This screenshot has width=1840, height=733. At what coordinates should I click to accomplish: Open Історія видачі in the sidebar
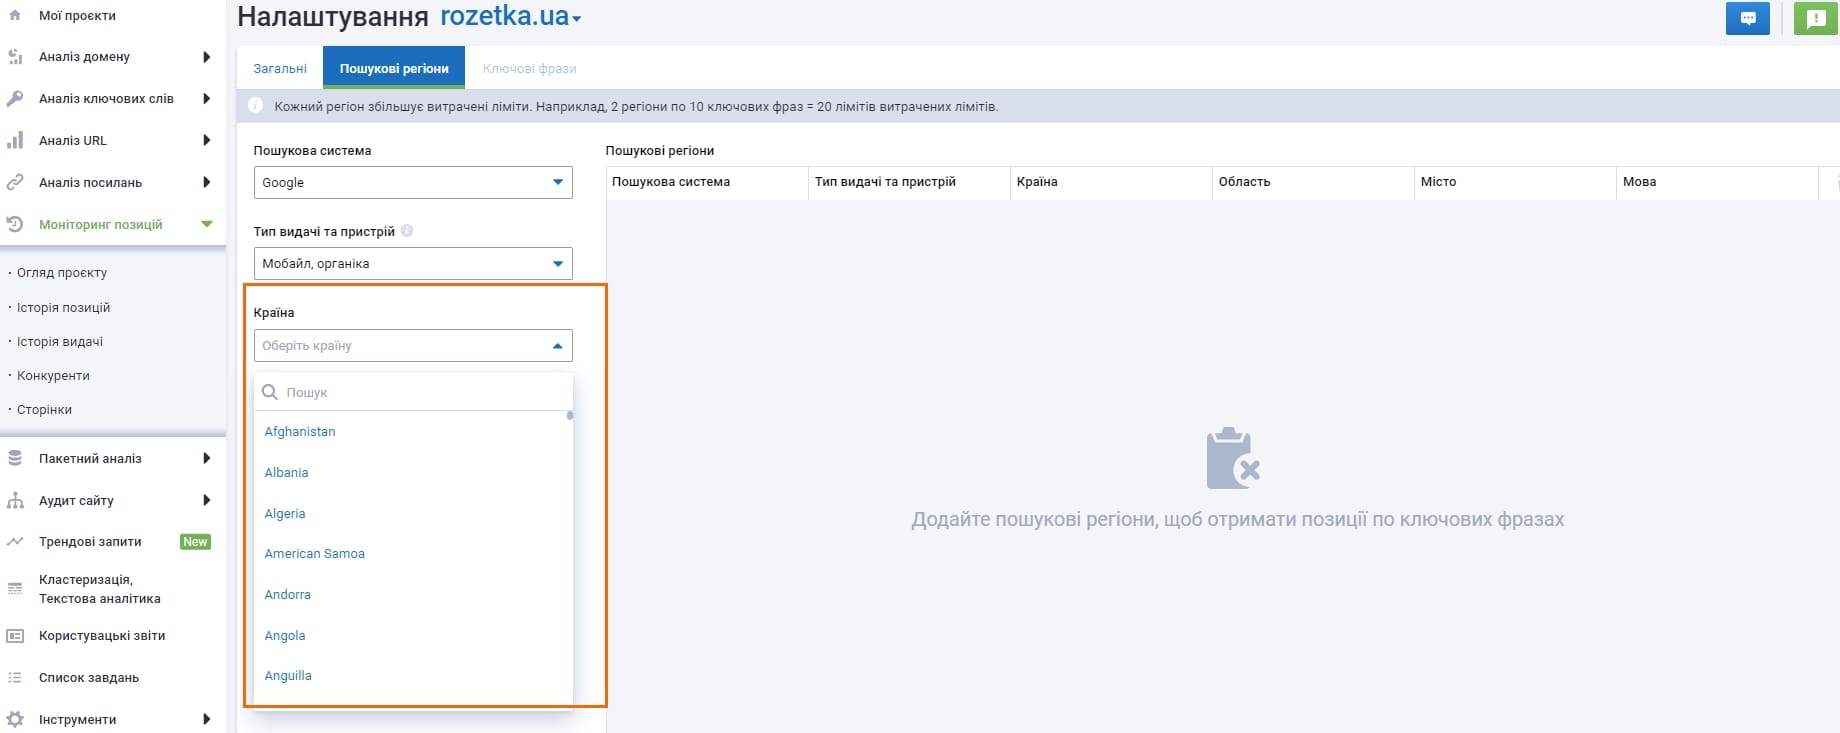click(x=60, y=342)
